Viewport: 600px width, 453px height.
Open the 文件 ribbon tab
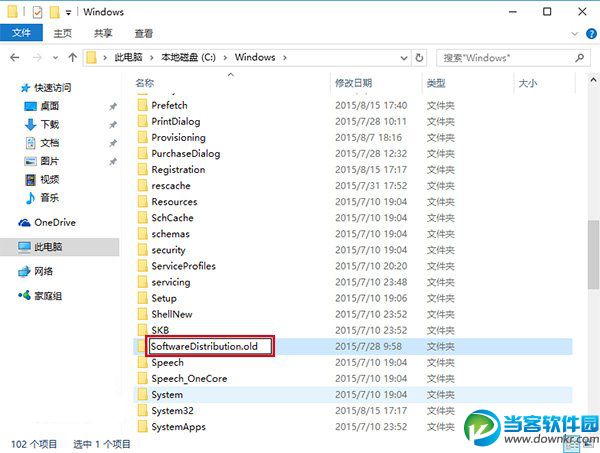coord(21,33)
